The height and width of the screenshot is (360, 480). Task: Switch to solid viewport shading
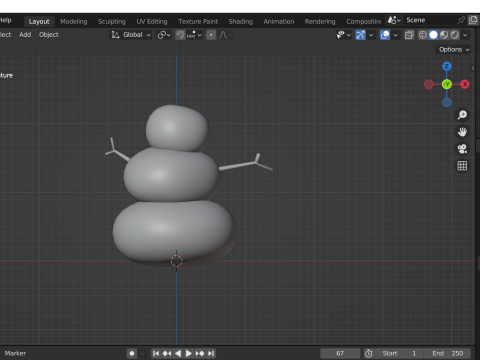(x=433, y=35)
